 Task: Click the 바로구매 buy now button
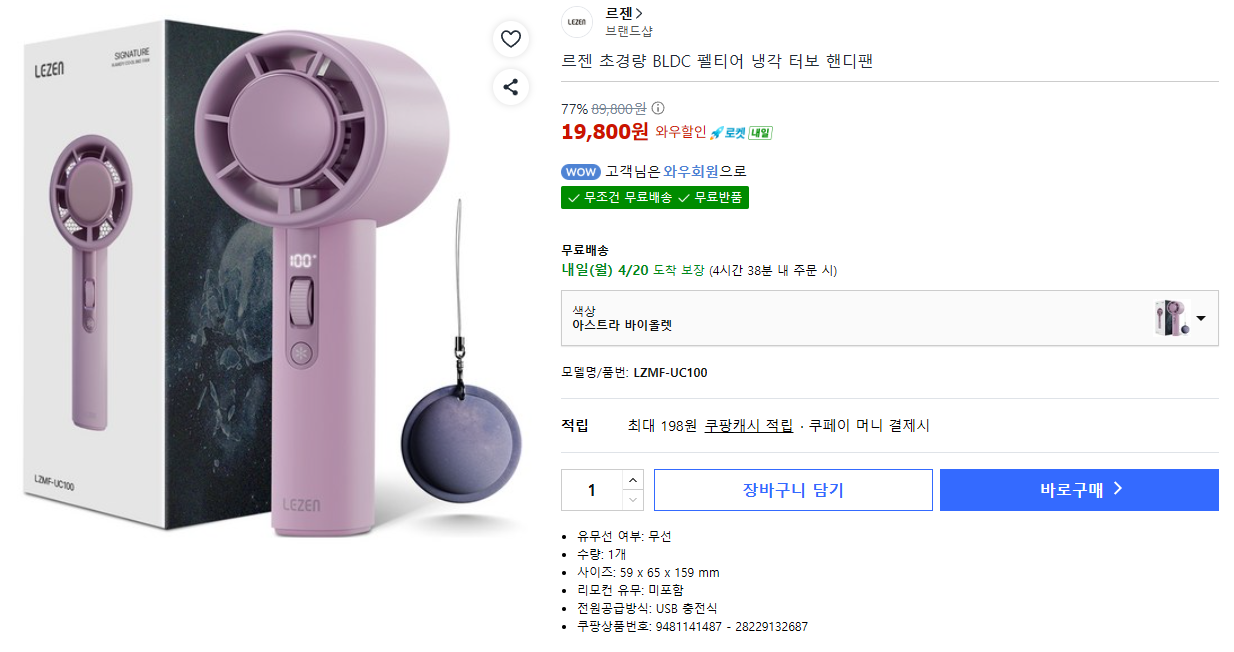pos(1079,490)
